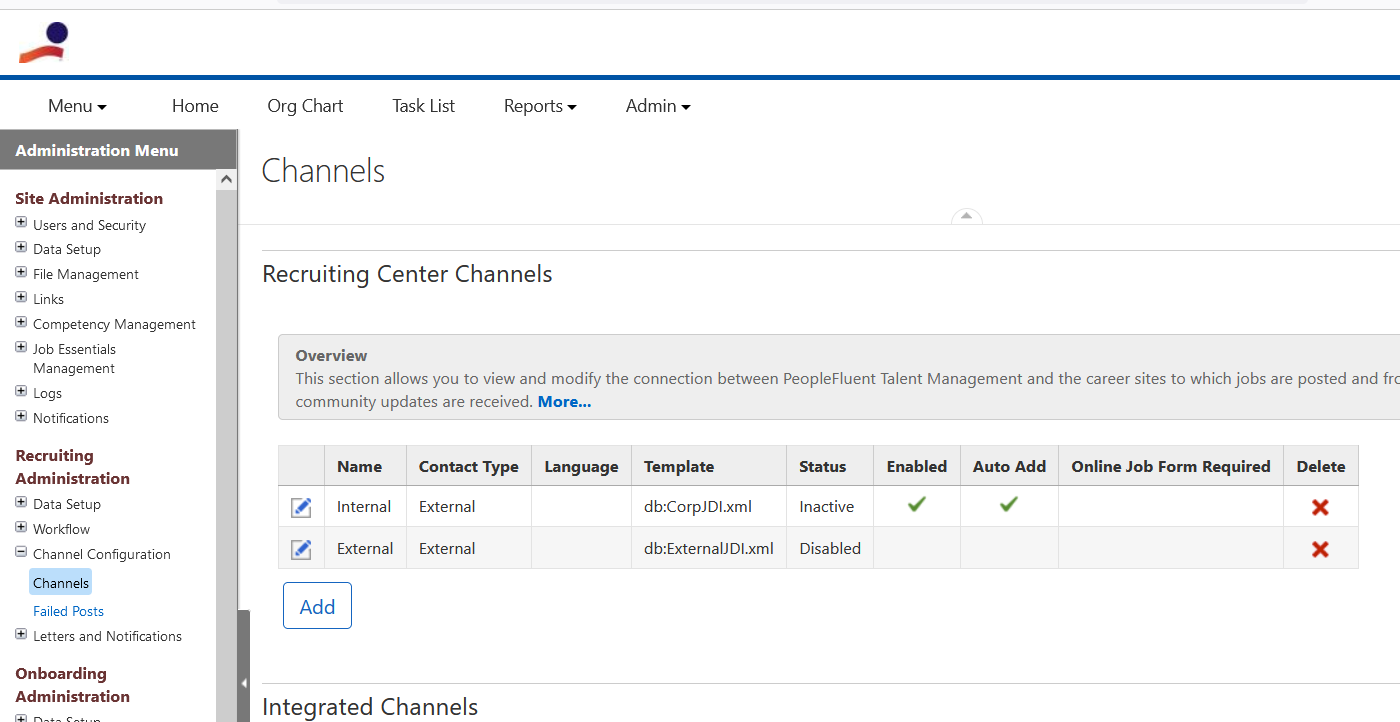This screenshot has width=1400, height=722.
Task: Open Task List page
Action: click(423, 106)
